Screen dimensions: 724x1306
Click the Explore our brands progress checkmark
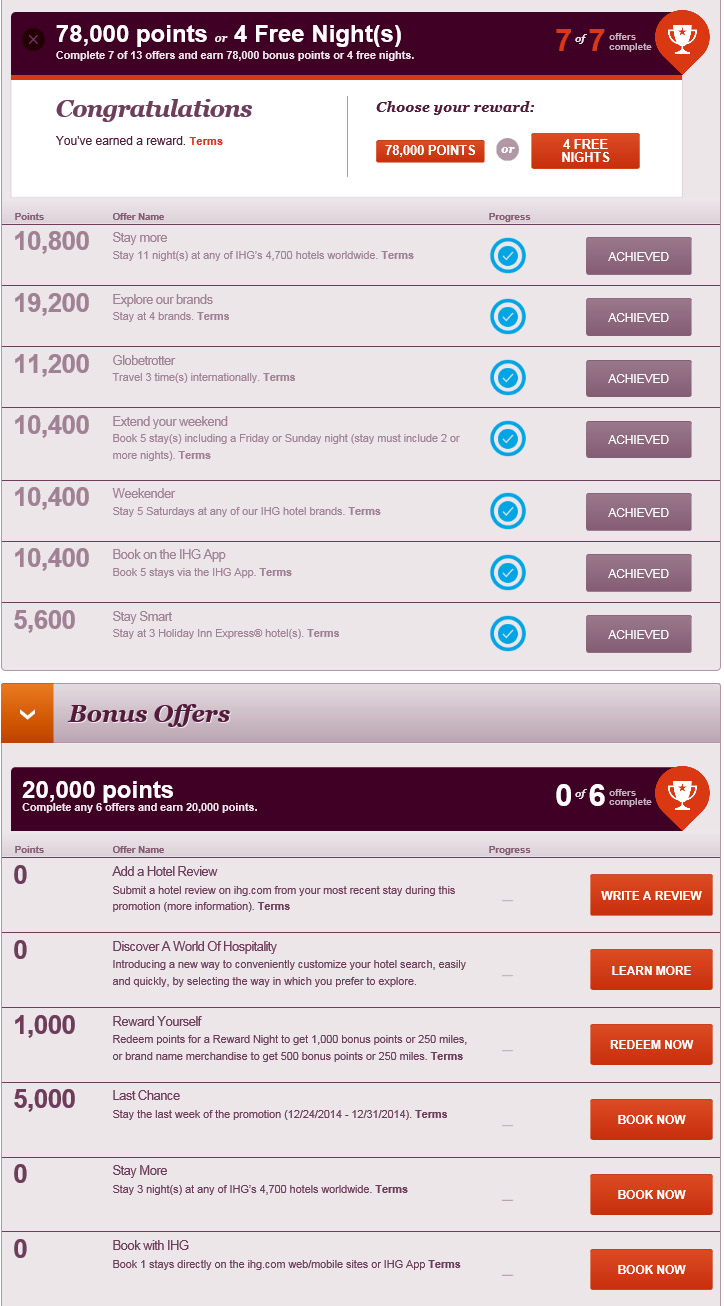coord(508,317)
